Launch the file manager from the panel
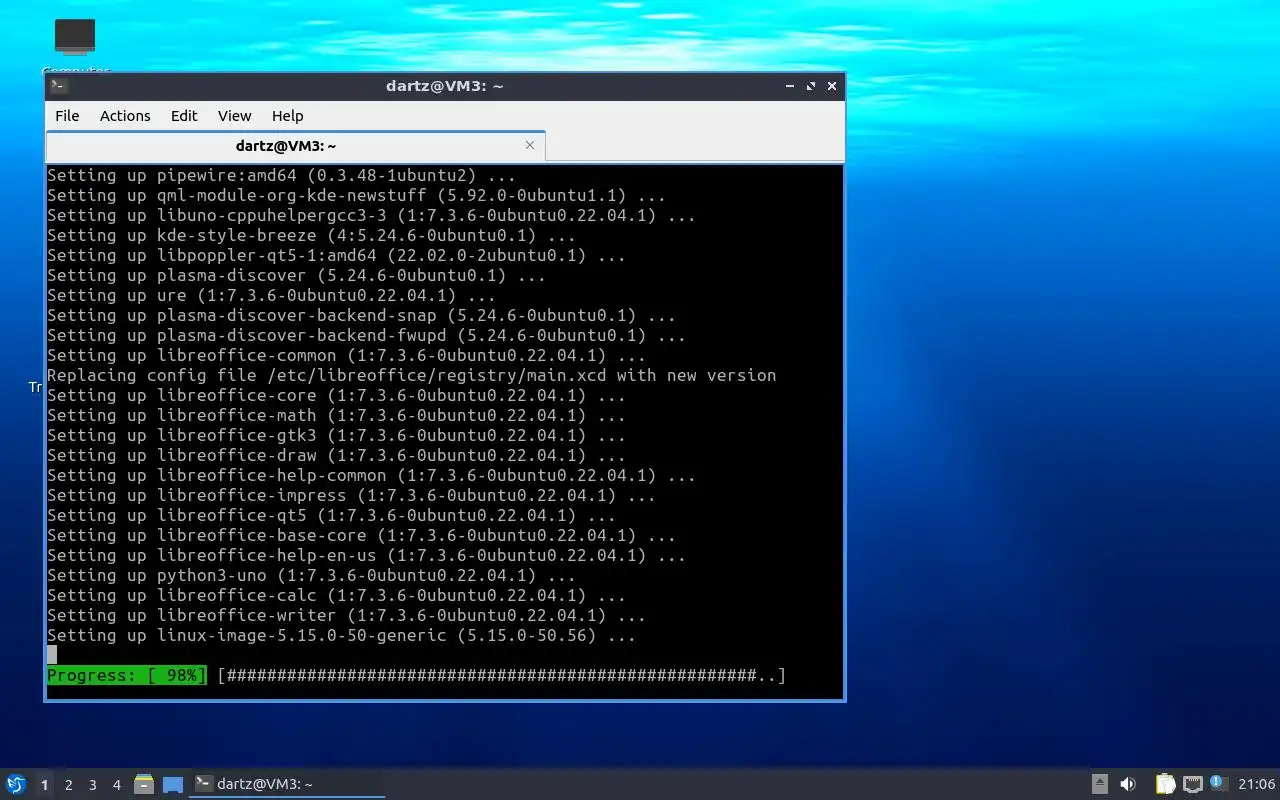This screenshot has width=1280, height=800. 144,784
